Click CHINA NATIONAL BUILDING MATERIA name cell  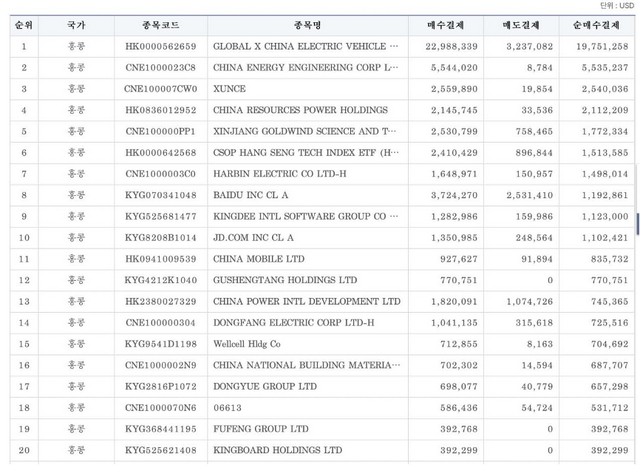tap(307, 365)
